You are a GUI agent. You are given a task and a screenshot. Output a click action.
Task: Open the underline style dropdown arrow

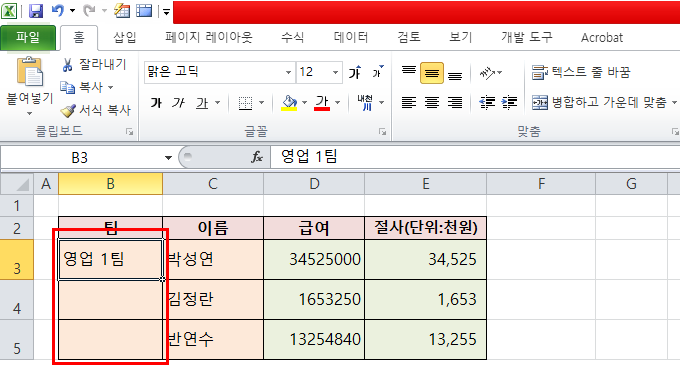coord(218,103)
